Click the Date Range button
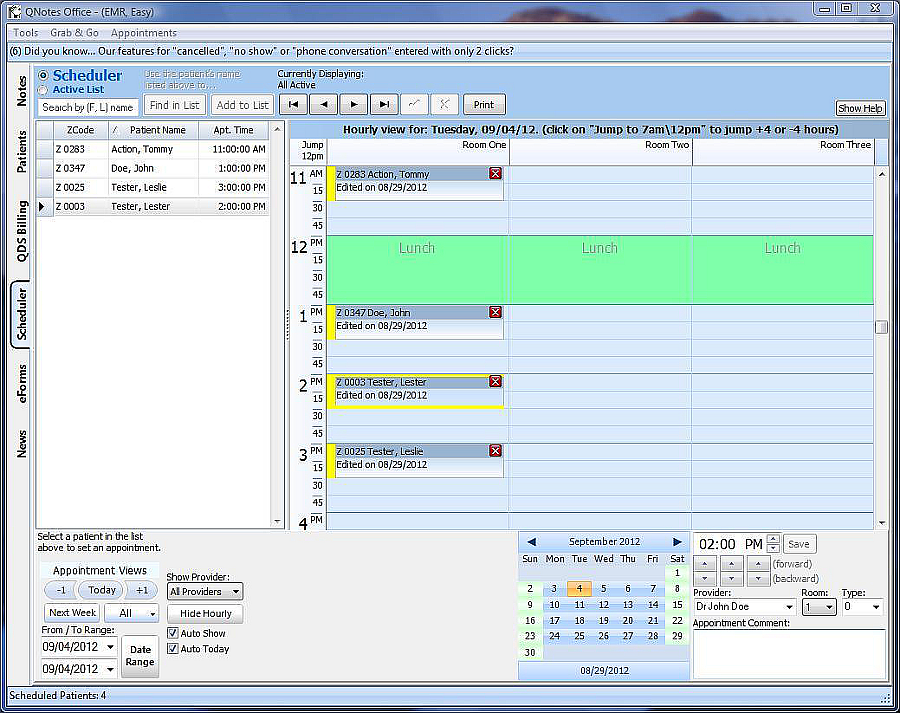The height and width of the screenshot is (713, 900). tap(140, 656)
